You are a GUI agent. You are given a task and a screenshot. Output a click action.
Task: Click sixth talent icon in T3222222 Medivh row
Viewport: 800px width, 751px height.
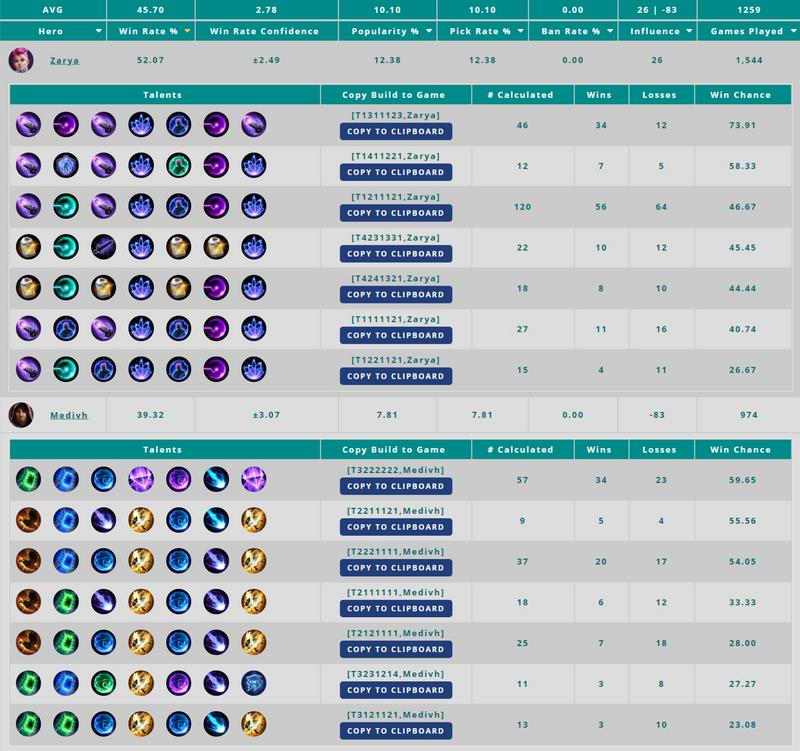[x=216, y=480]
